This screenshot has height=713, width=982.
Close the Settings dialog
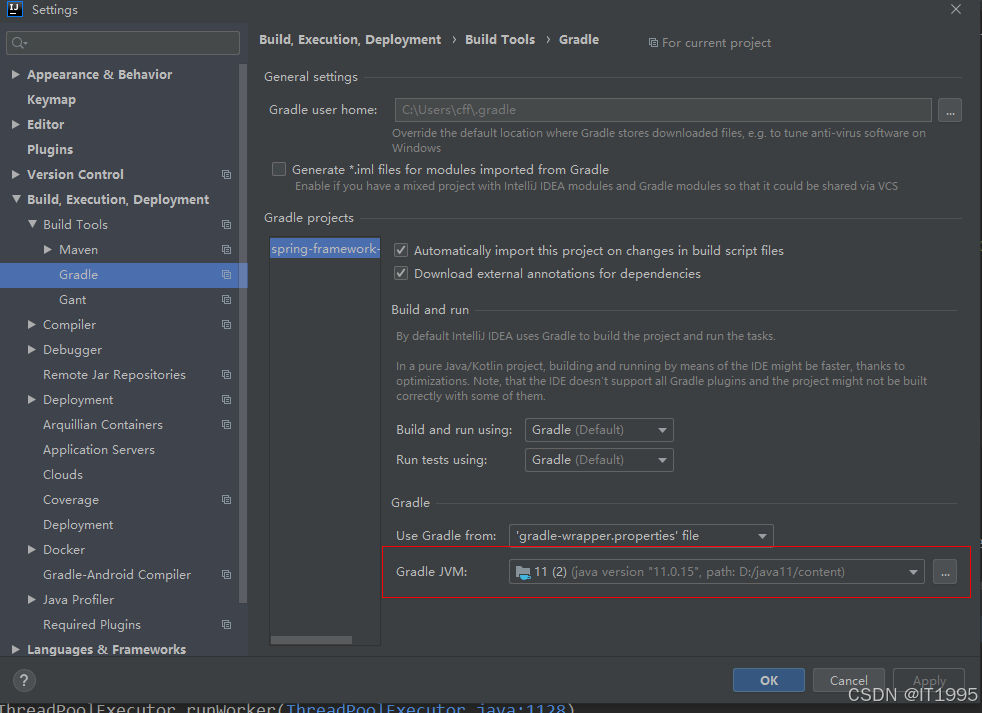(x=956, y=9)
